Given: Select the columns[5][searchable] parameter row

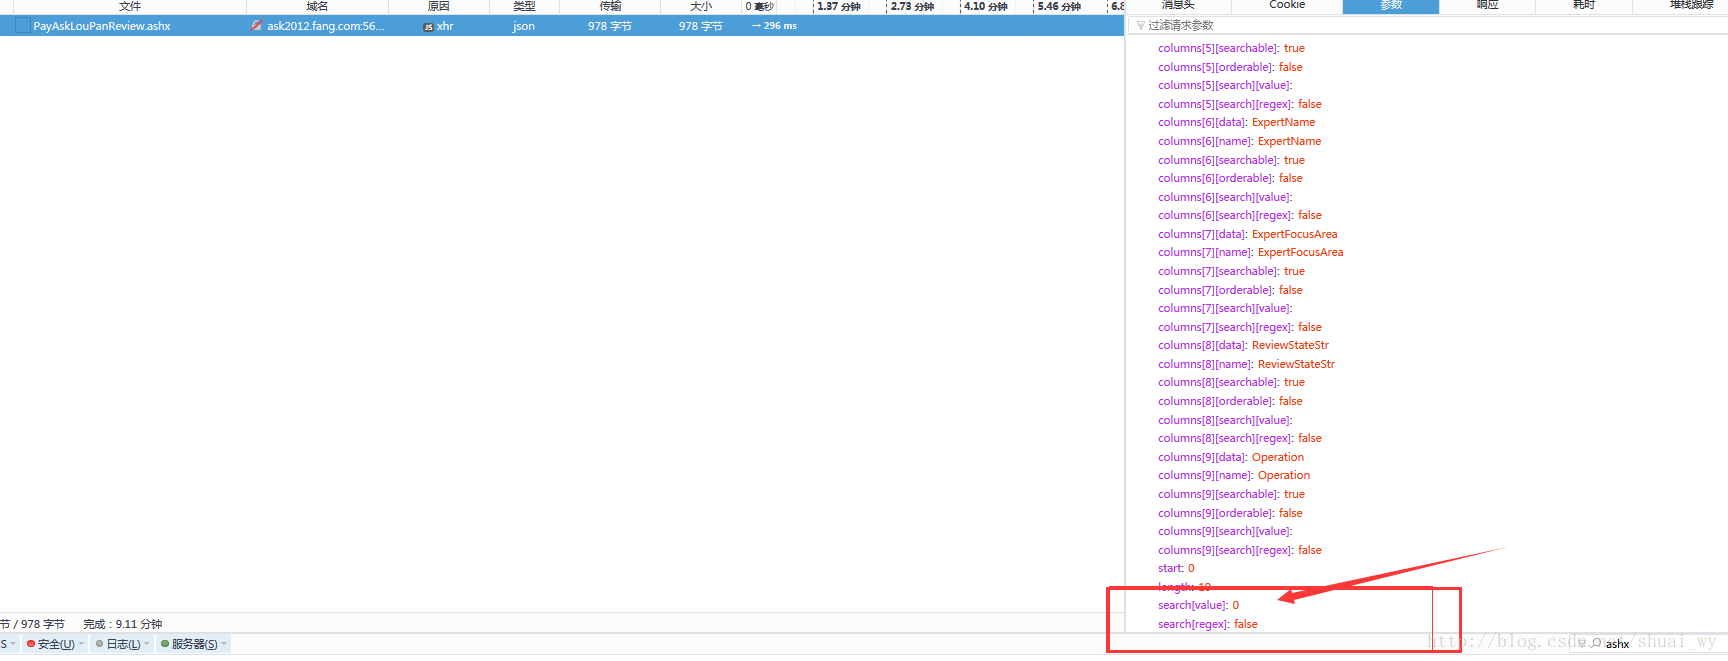Looking at the screenshot, I should pyautogui.click(x=1231, y=48).
